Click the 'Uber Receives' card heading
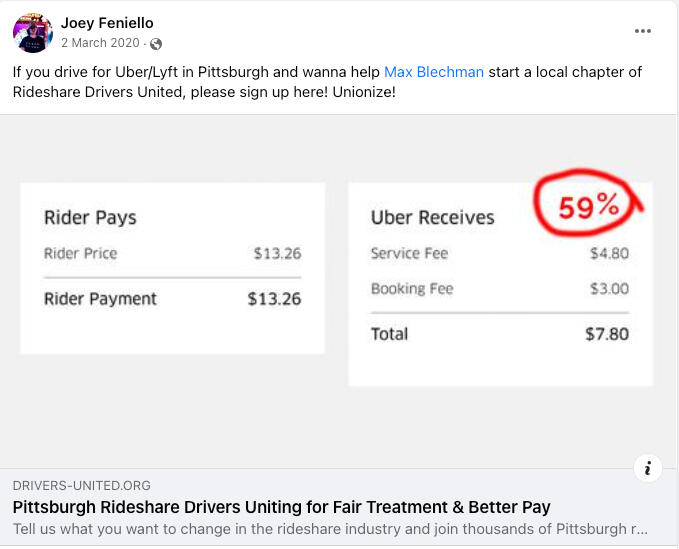 pos(432,217)
